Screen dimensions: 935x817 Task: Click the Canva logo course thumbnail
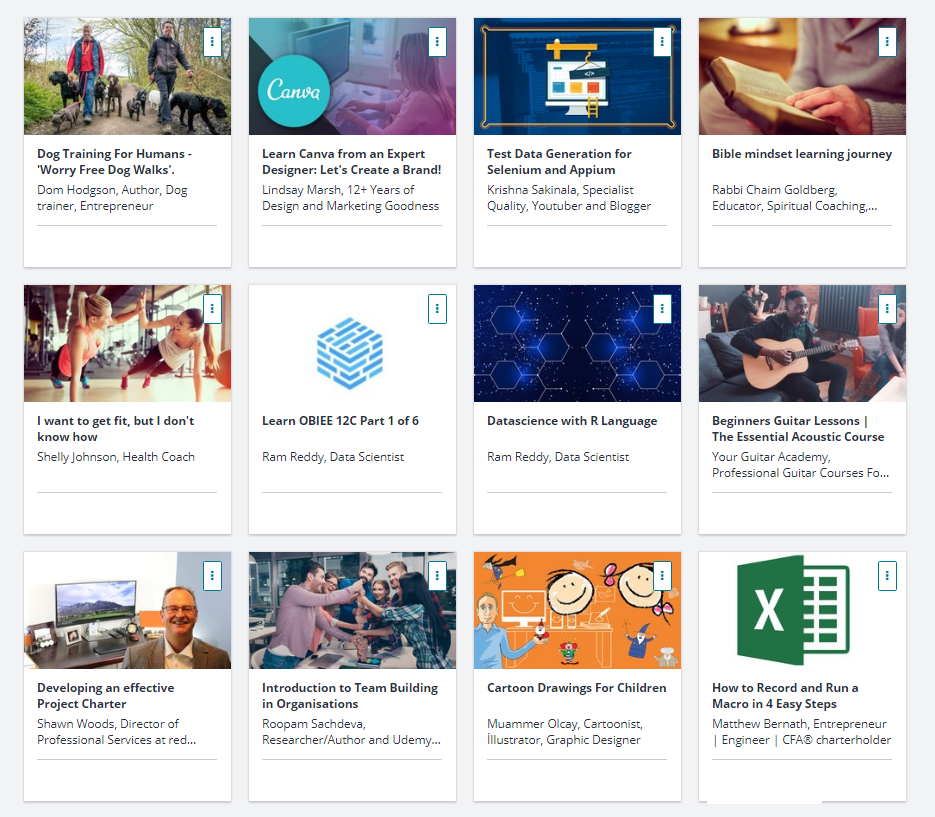352,76
